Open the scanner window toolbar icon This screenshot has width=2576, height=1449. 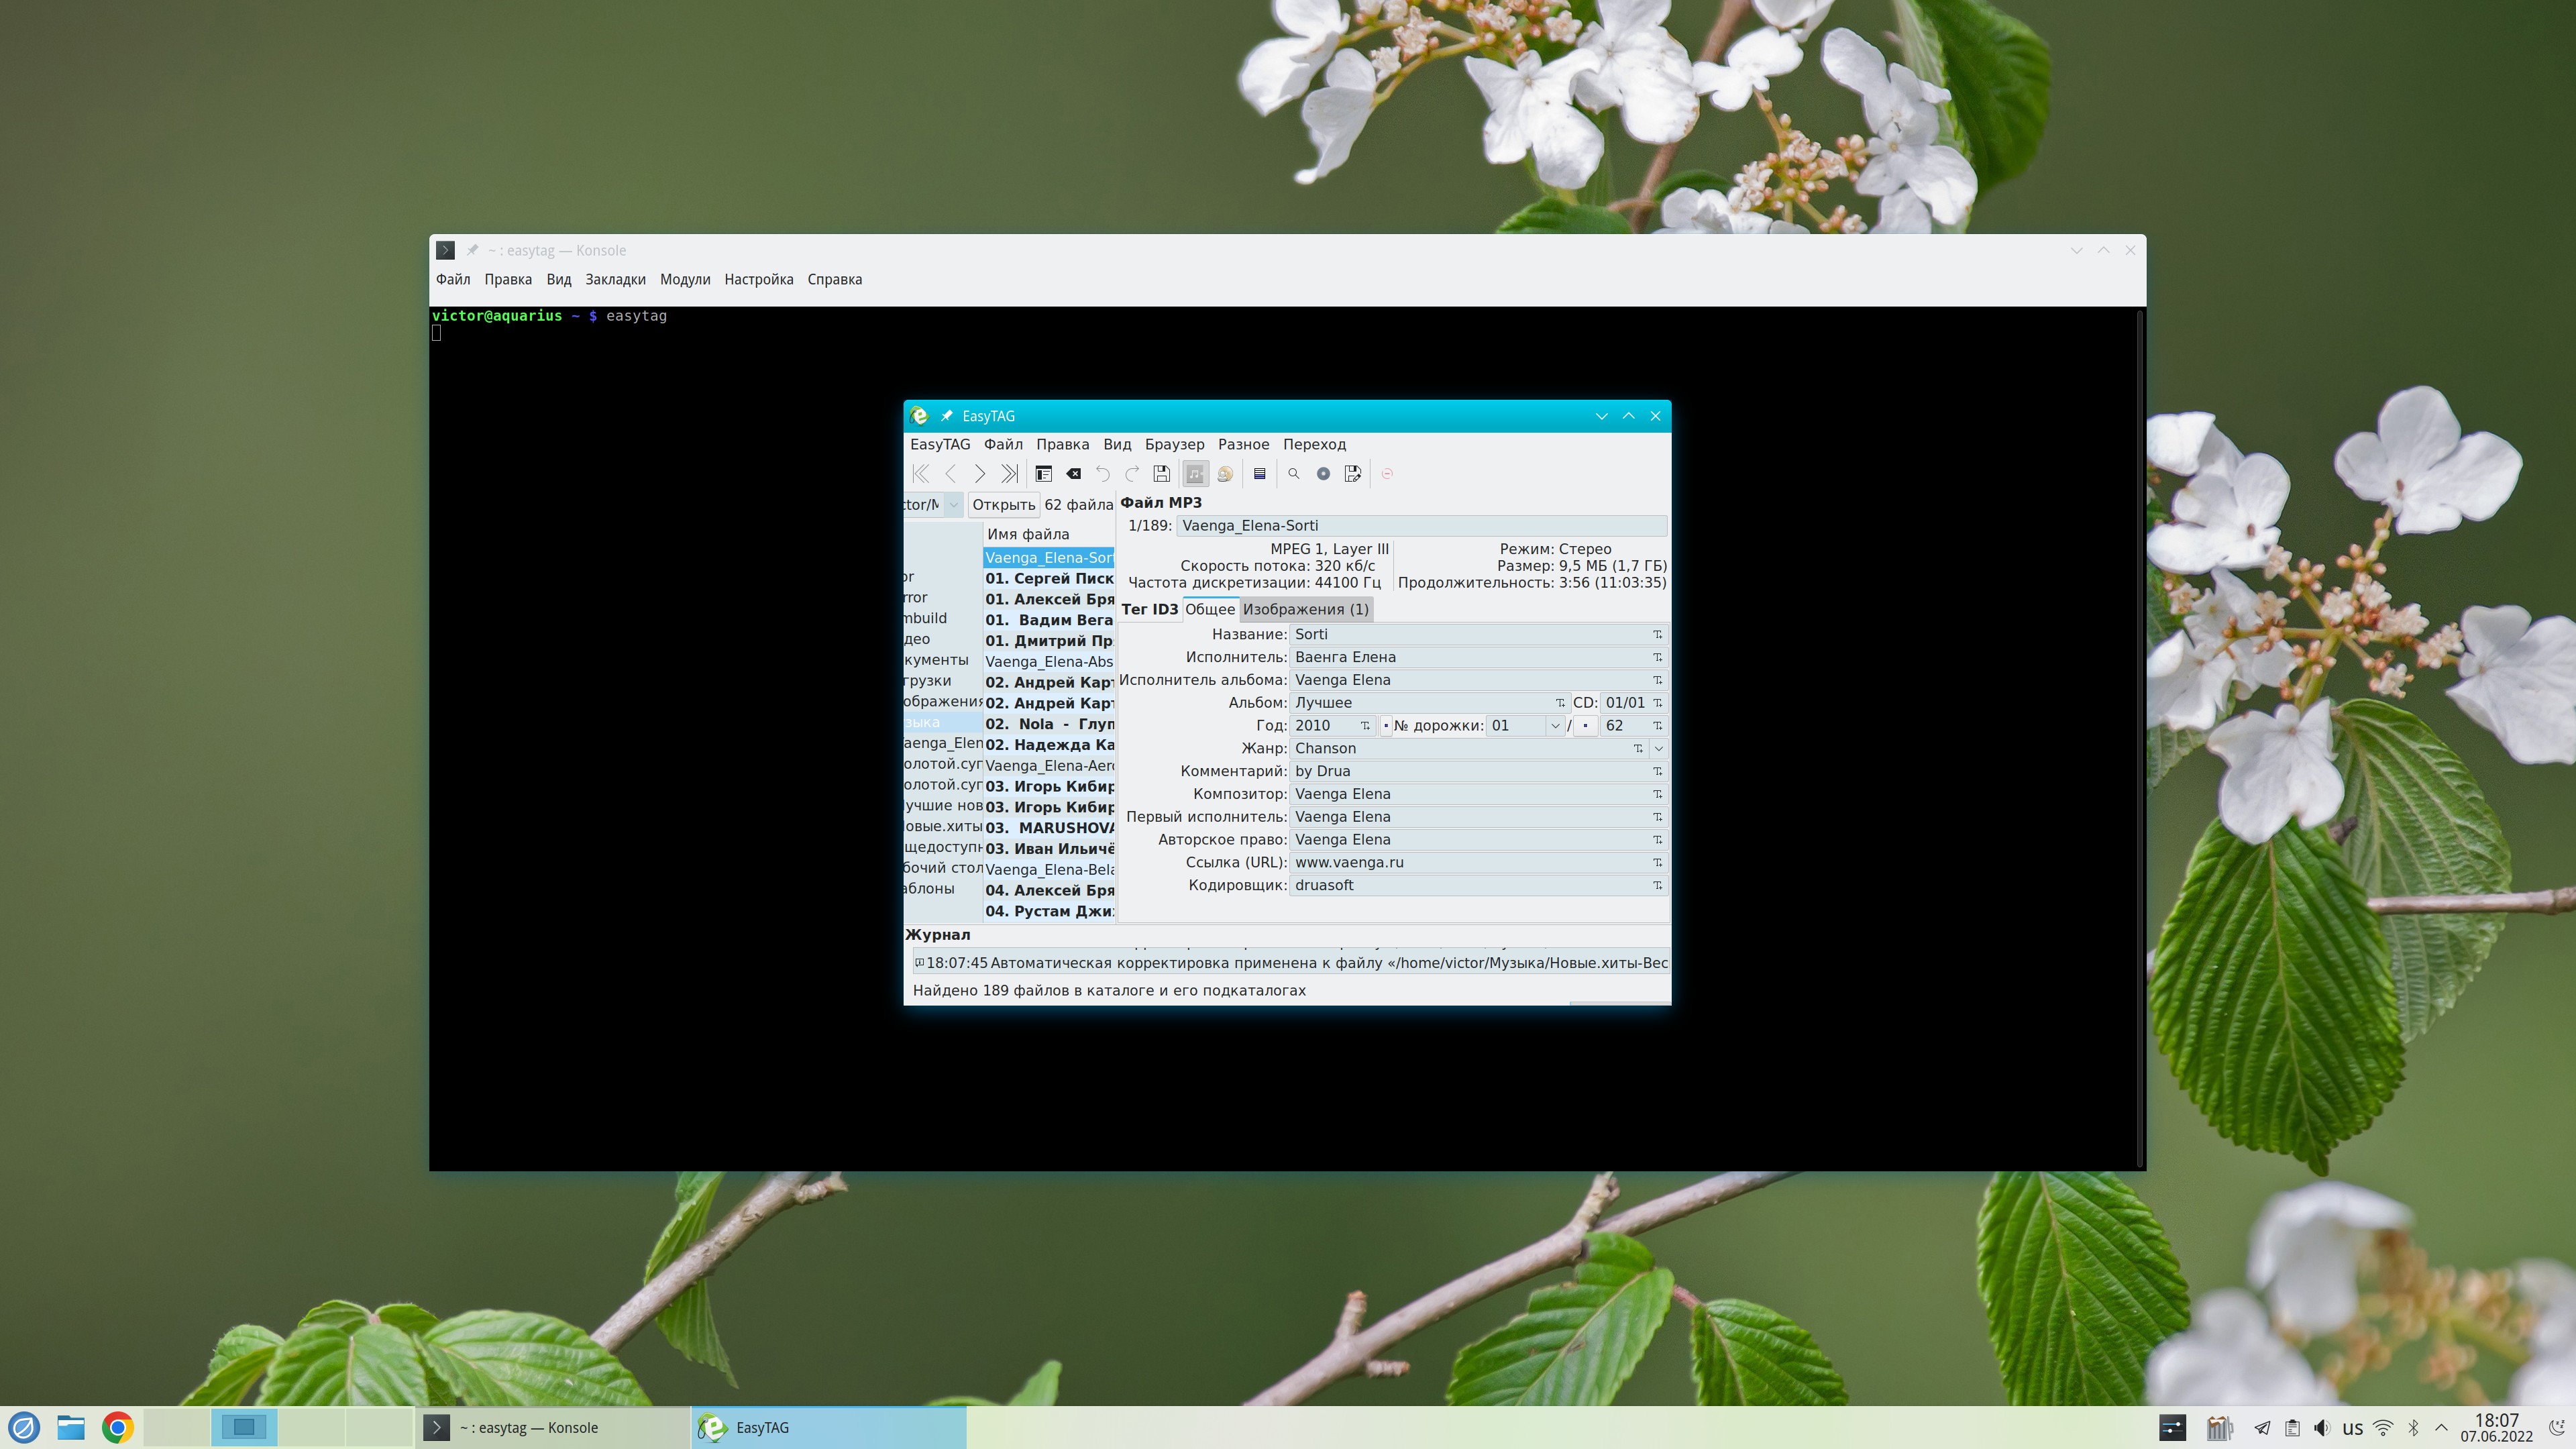1043,474
